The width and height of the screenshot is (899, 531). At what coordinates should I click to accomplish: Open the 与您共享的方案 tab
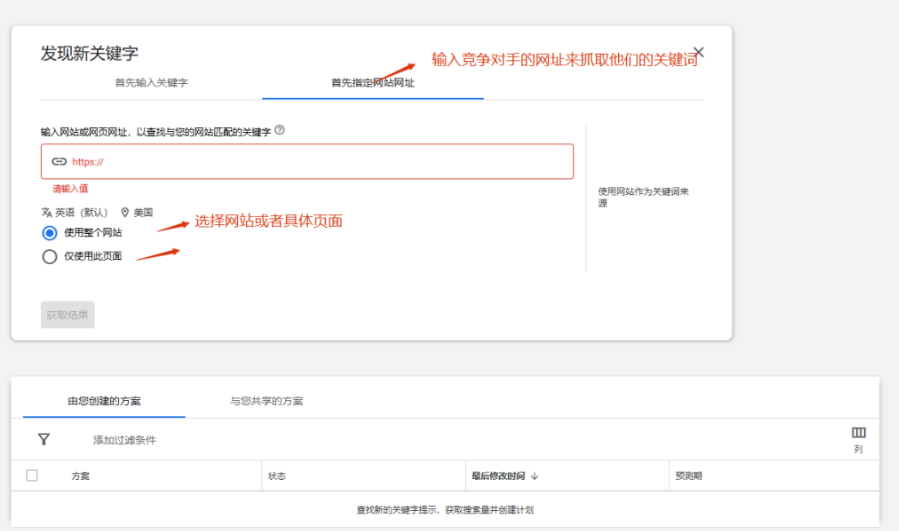(266, 401)
